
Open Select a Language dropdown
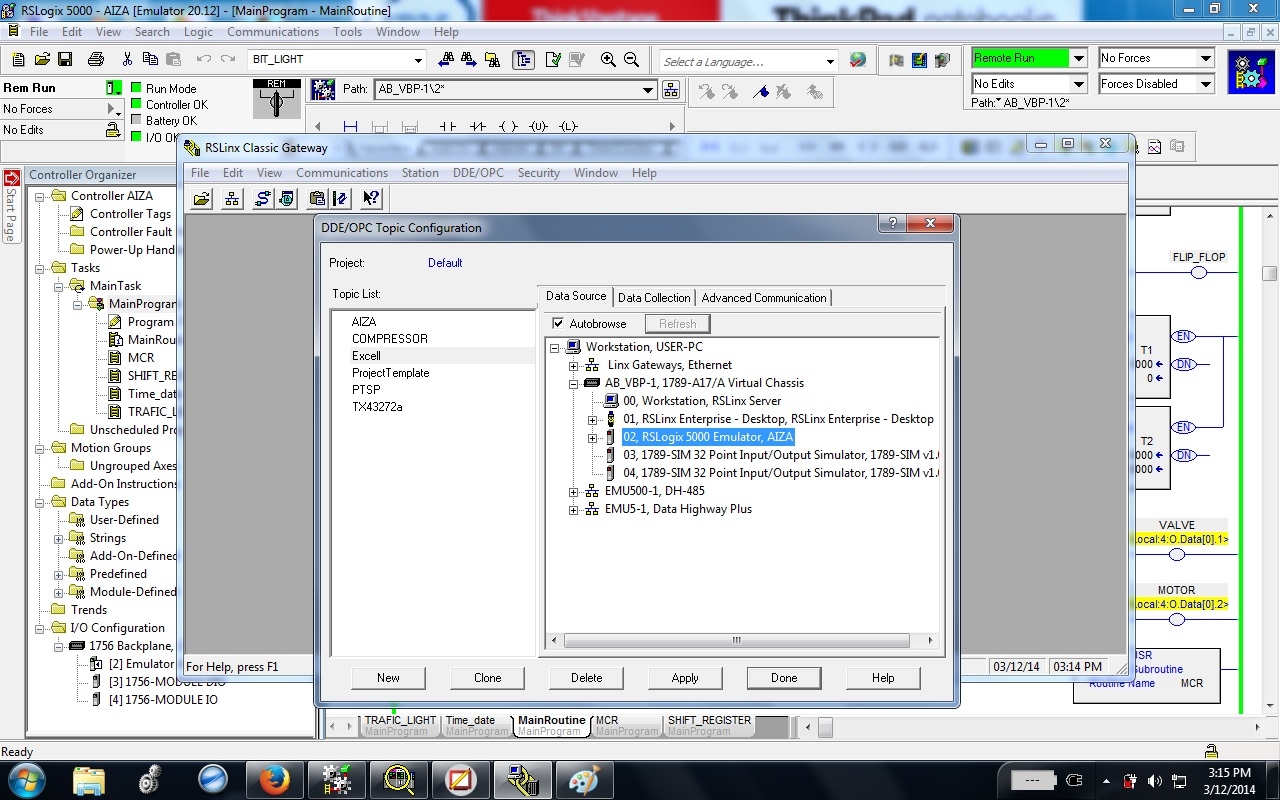pyautogui.click(x=830, y=61)
